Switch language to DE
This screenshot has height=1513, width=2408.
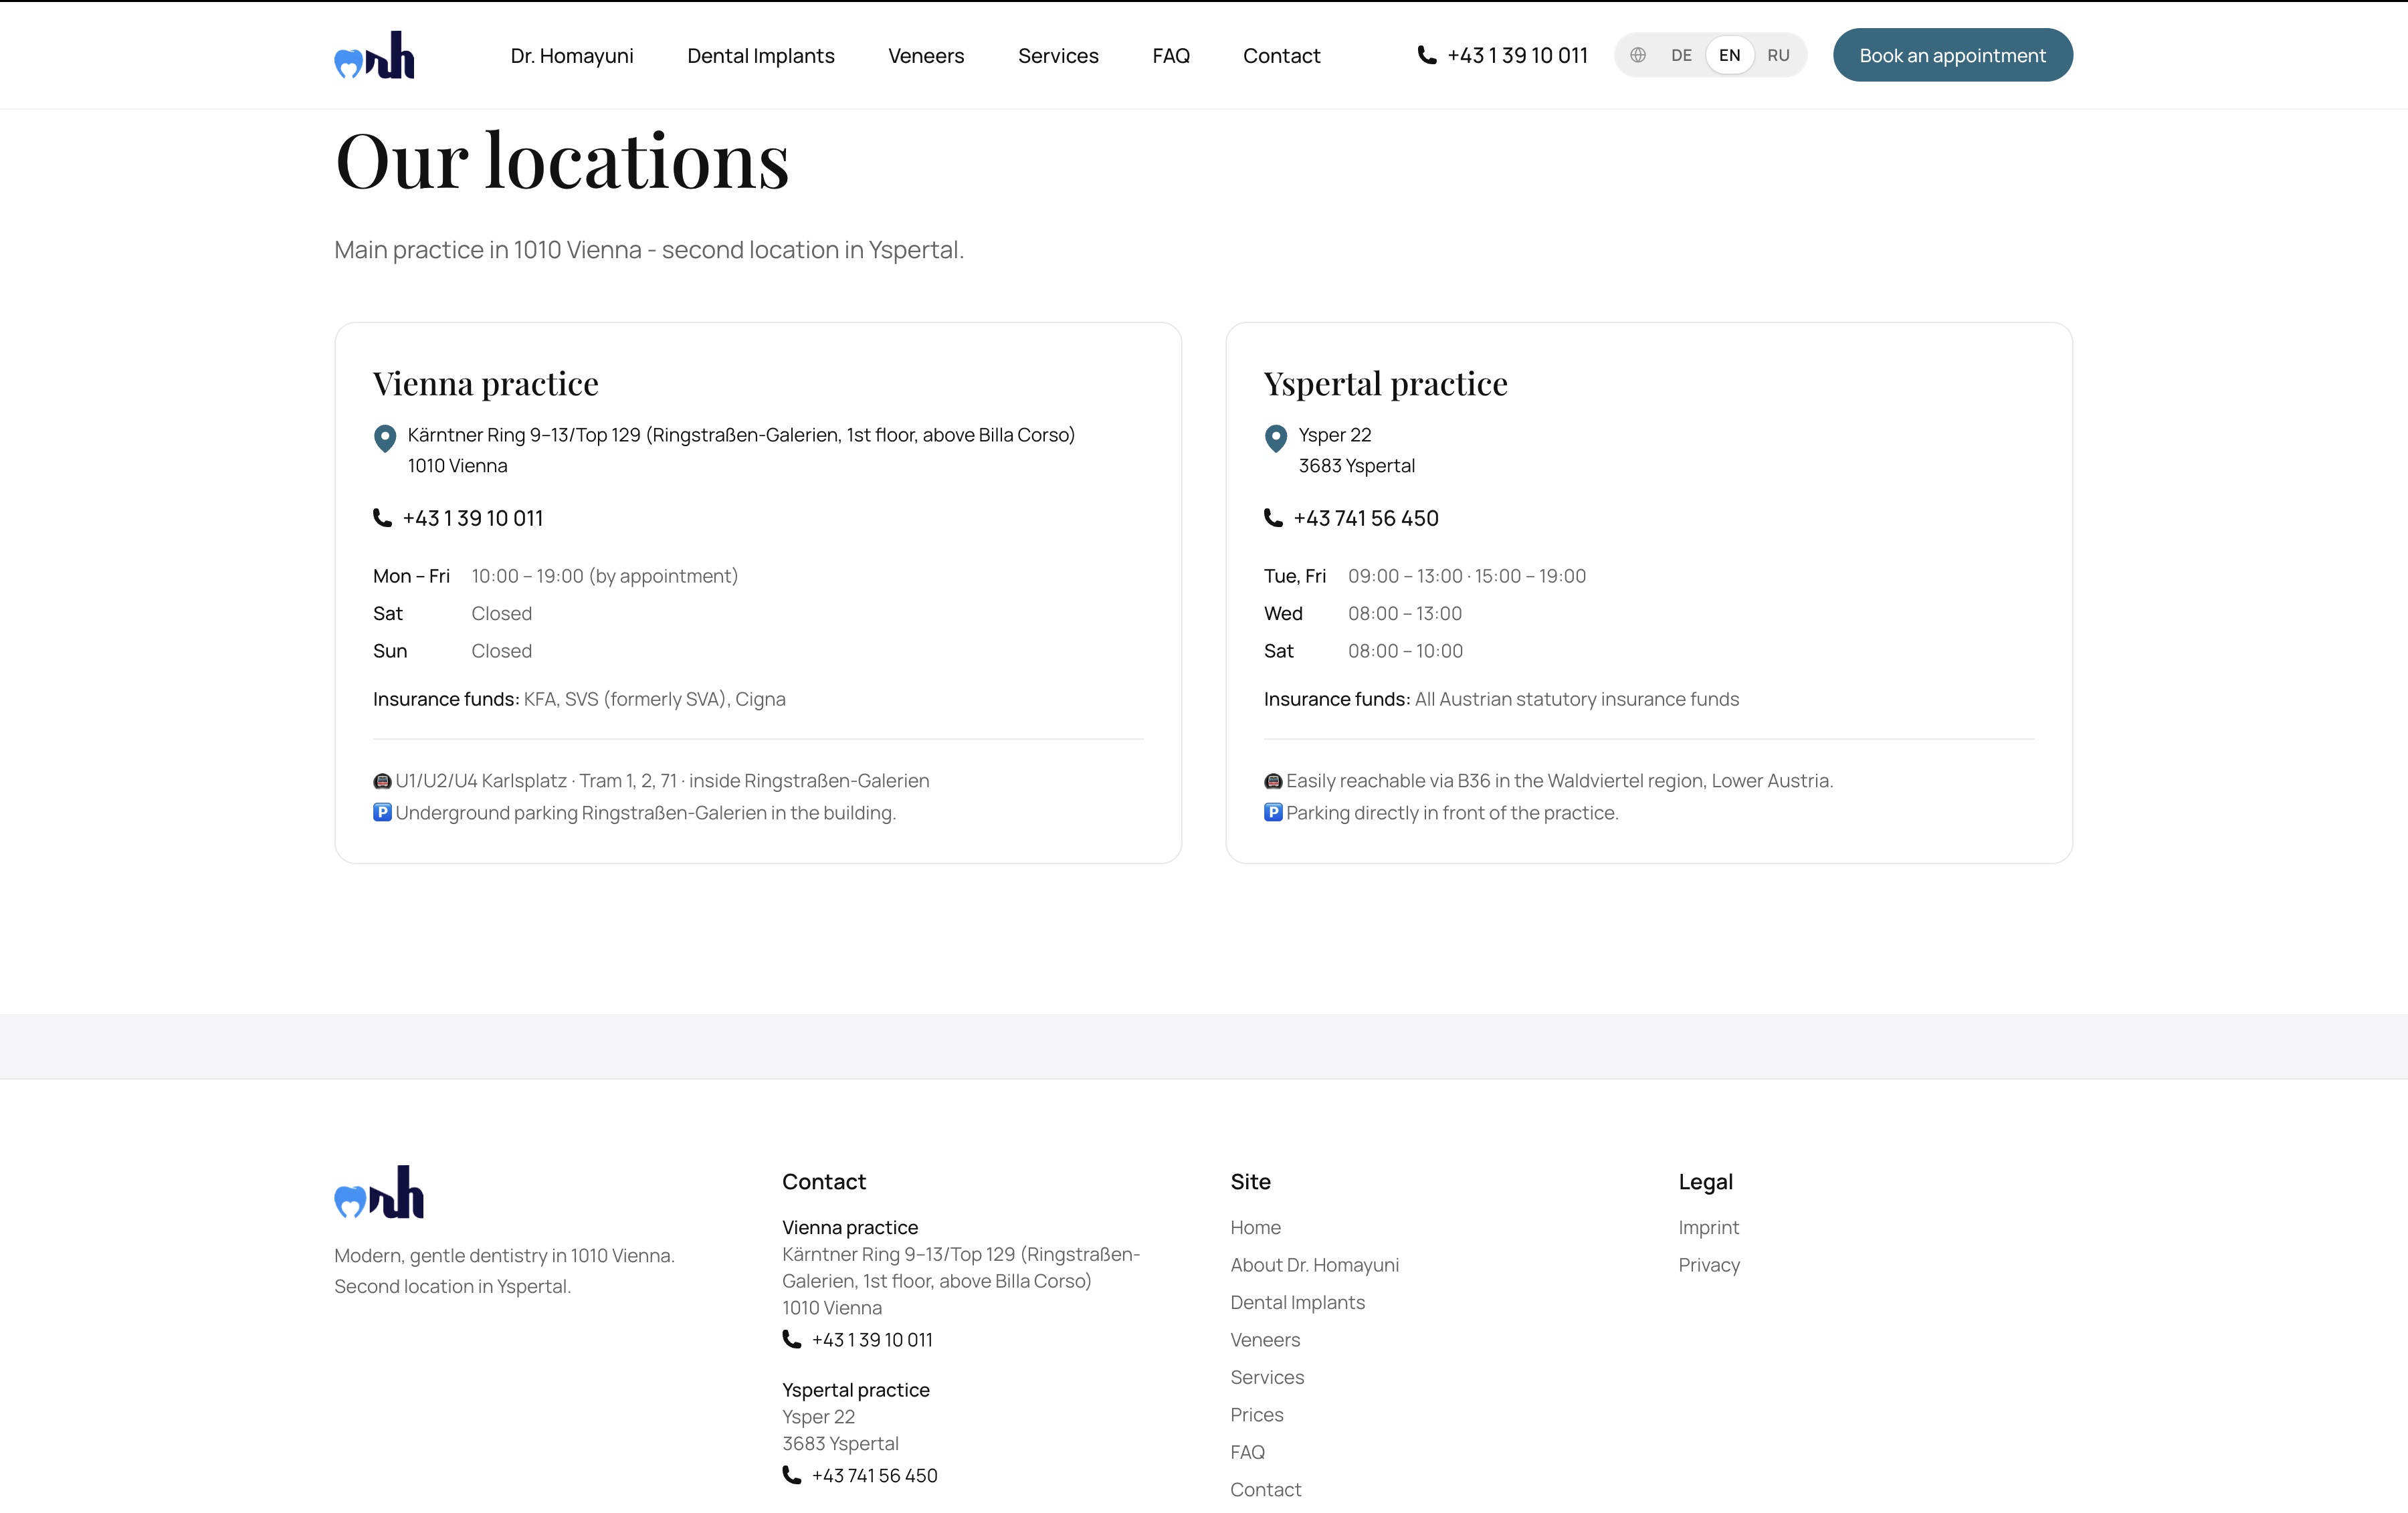point(1682,55)
